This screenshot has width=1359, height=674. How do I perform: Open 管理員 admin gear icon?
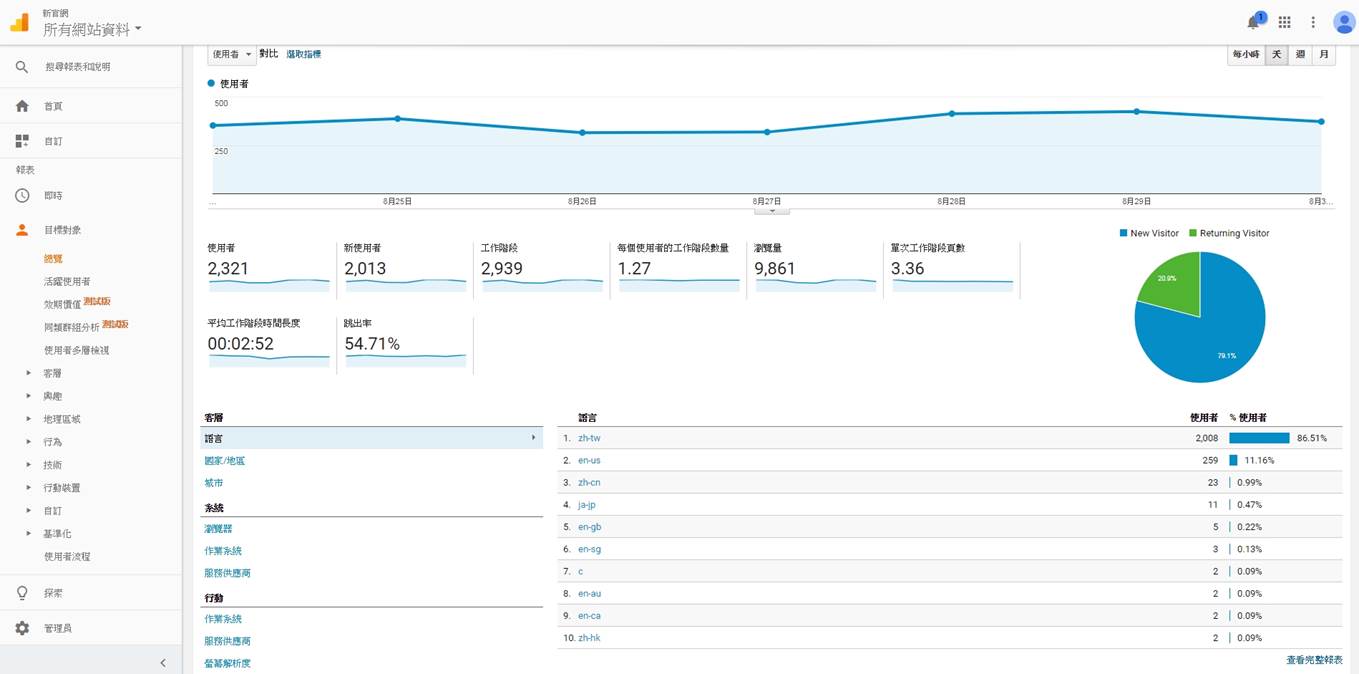(x=22, y=628)
